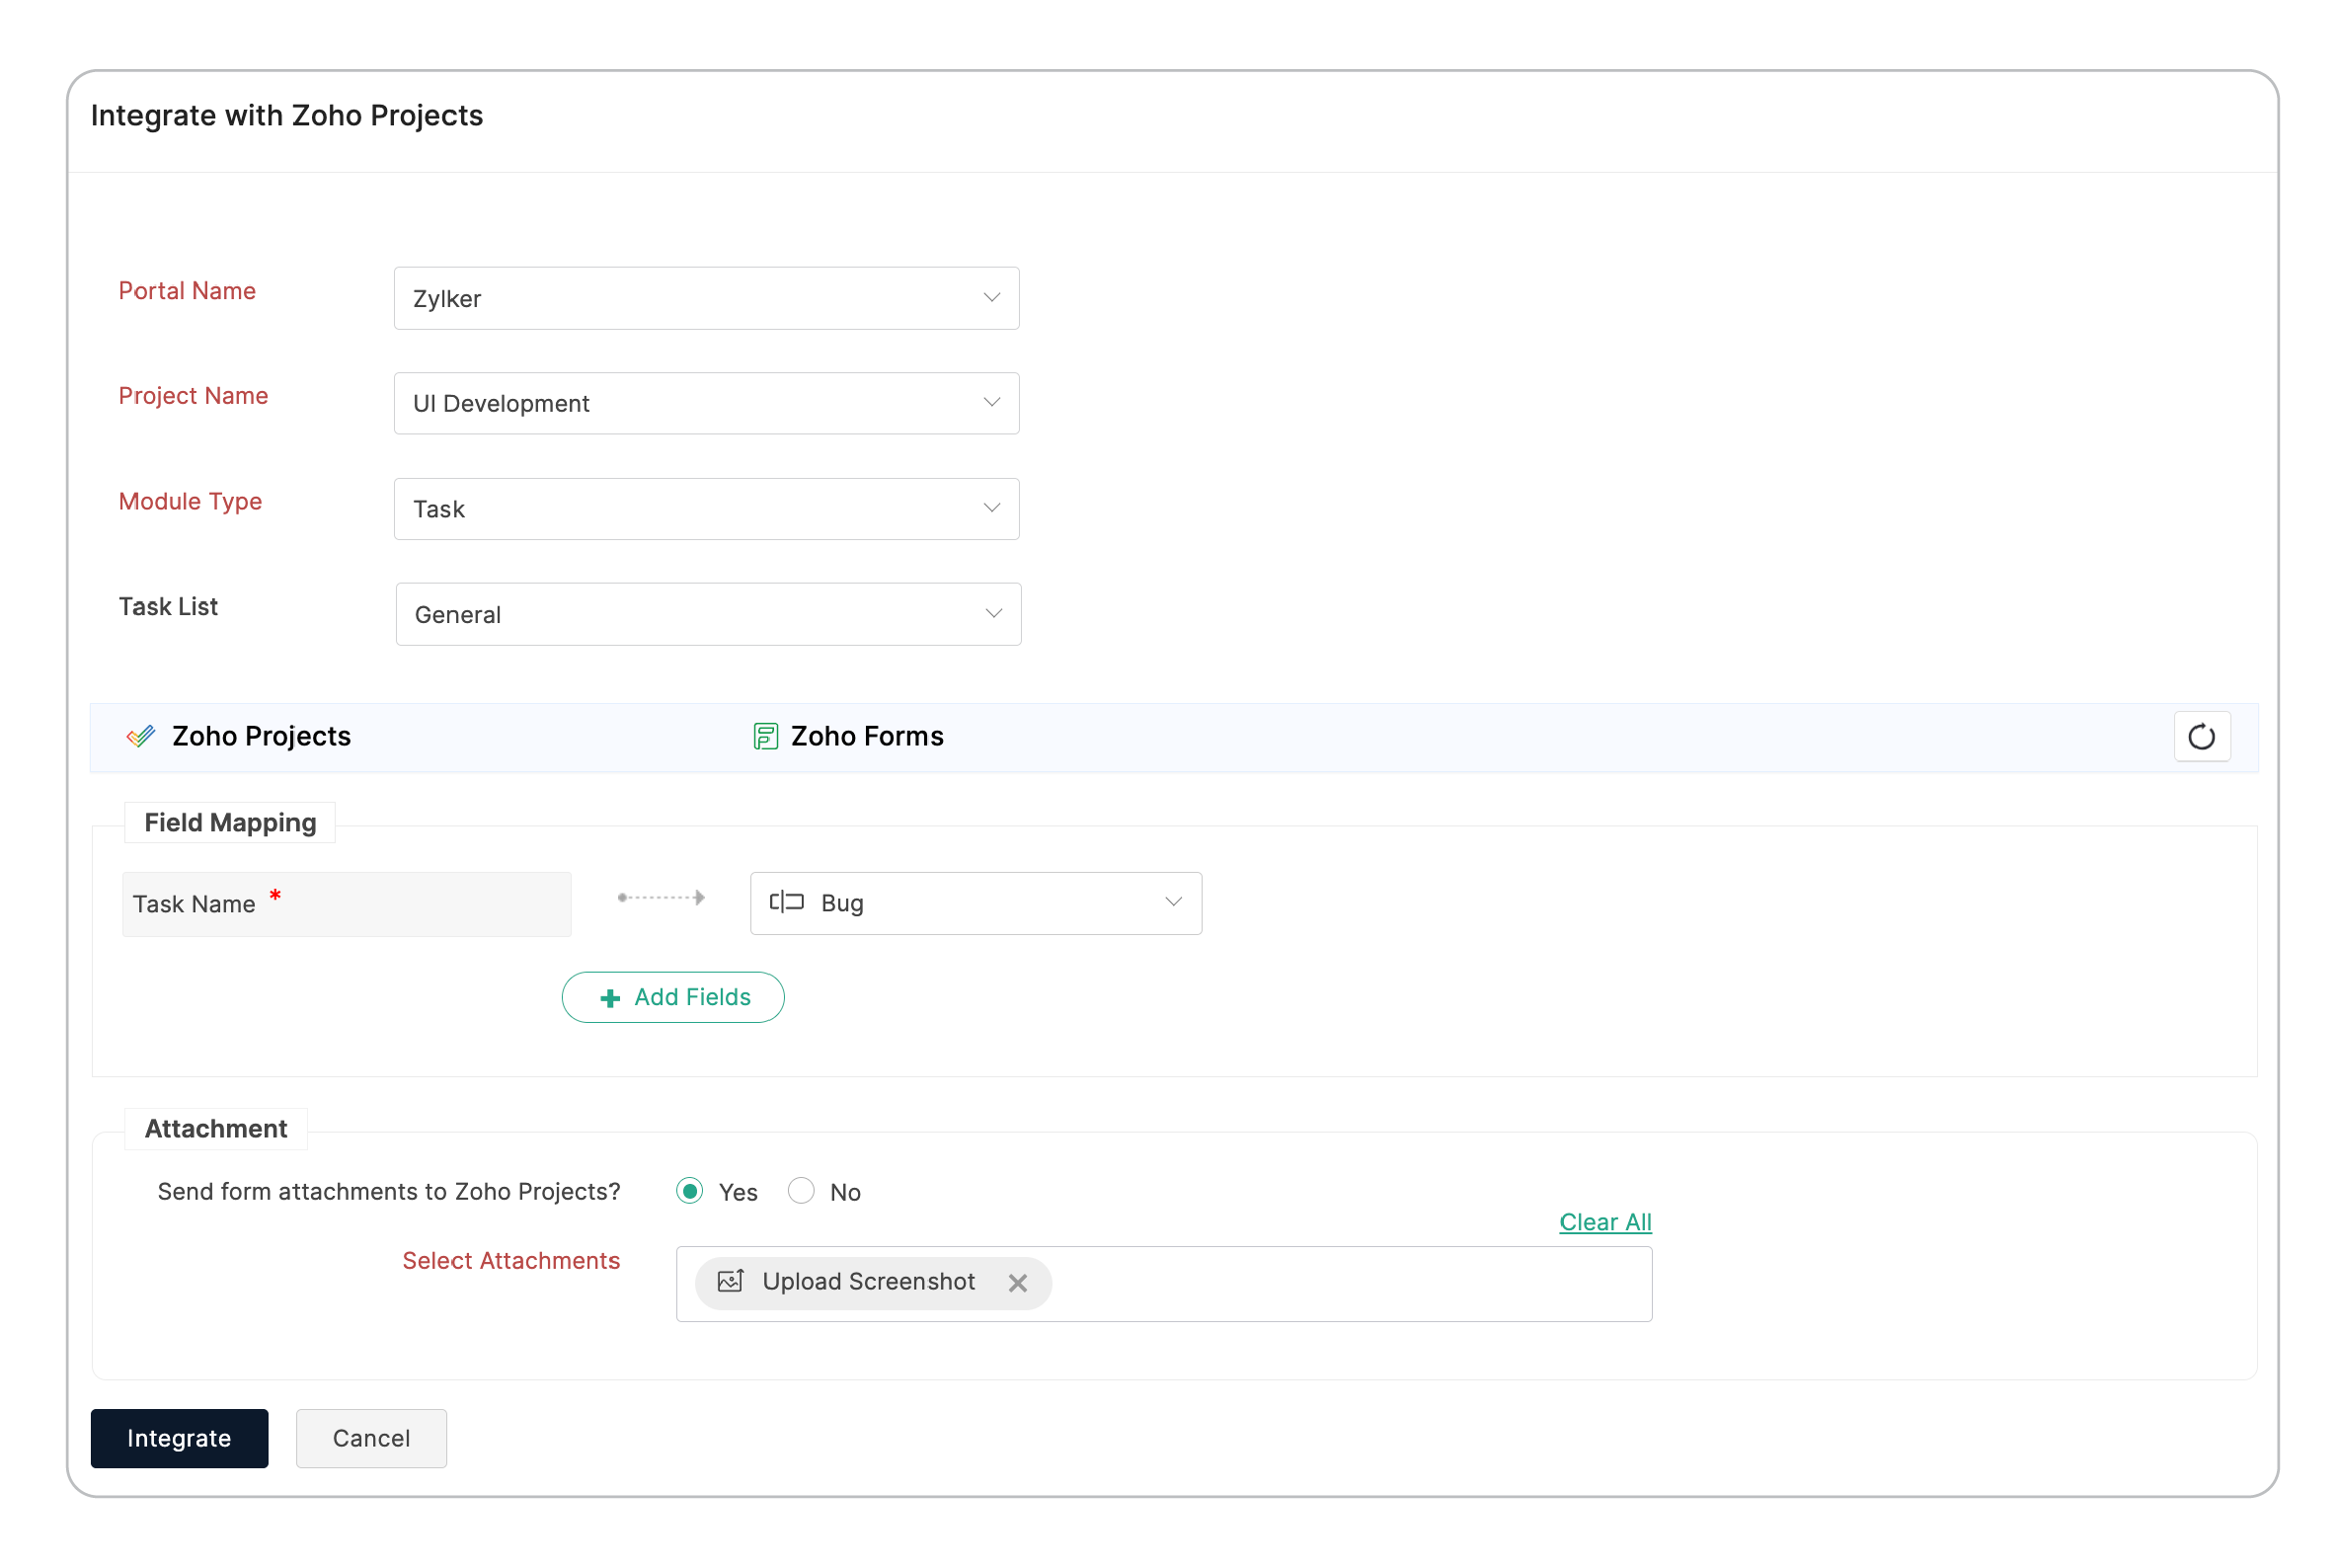The height and width of the screenshot is (1568, 2342).
Task: Click the Zoho Projects logo icon
Action: click(141, 737)
